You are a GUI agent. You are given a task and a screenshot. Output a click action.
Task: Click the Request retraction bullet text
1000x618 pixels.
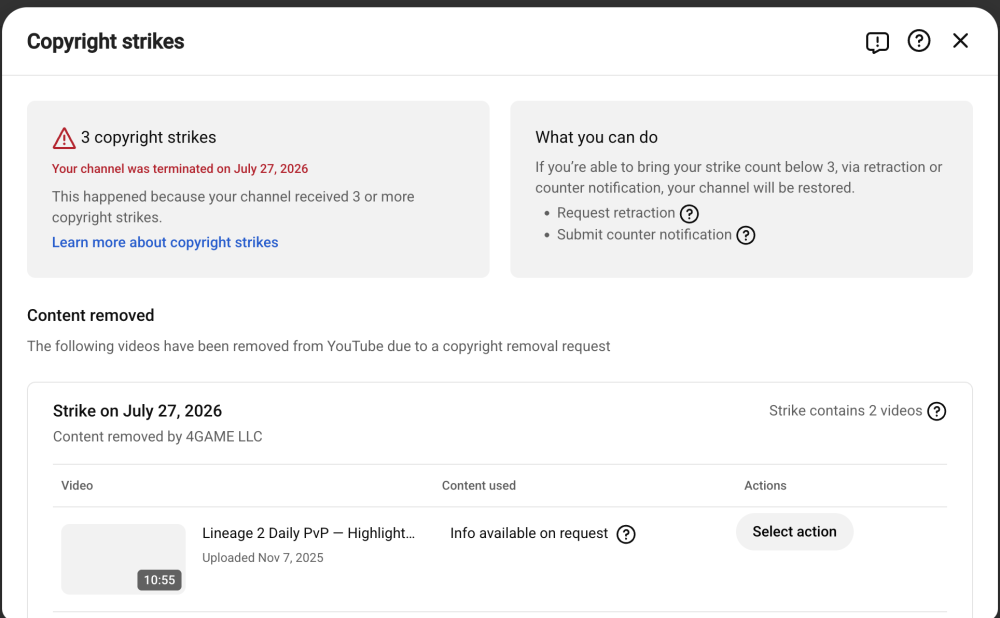coord(615,213)
